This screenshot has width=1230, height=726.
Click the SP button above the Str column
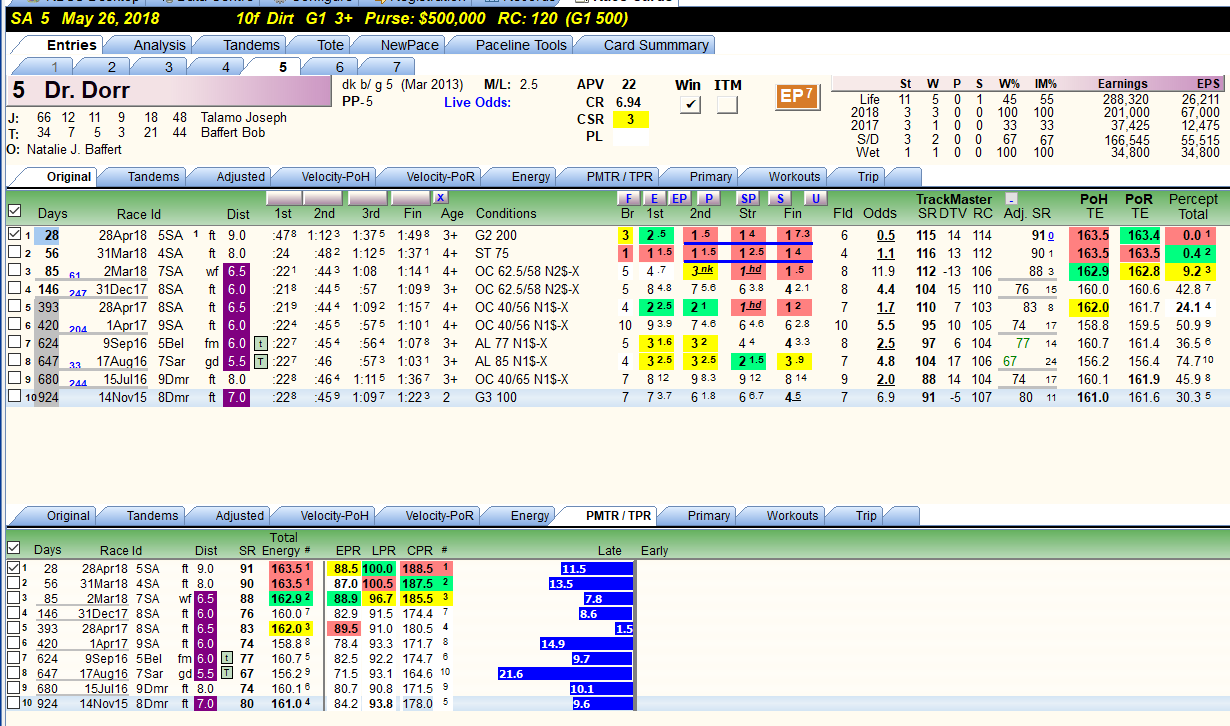click(x=748, y=198)
